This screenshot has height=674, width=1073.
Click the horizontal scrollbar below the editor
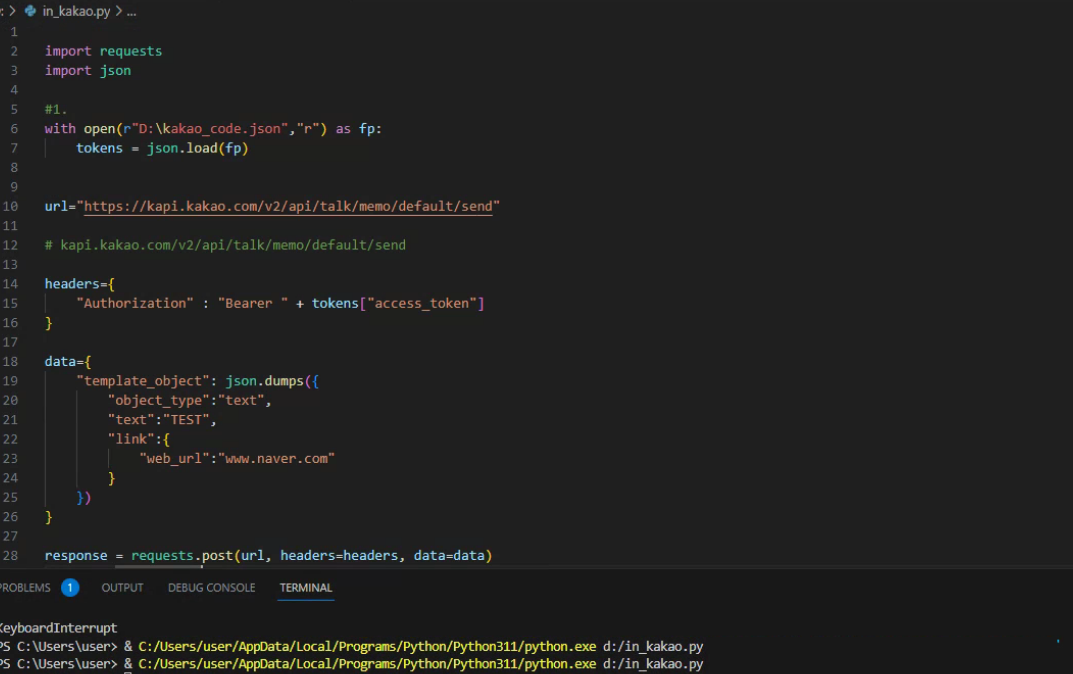pos(159,567)
